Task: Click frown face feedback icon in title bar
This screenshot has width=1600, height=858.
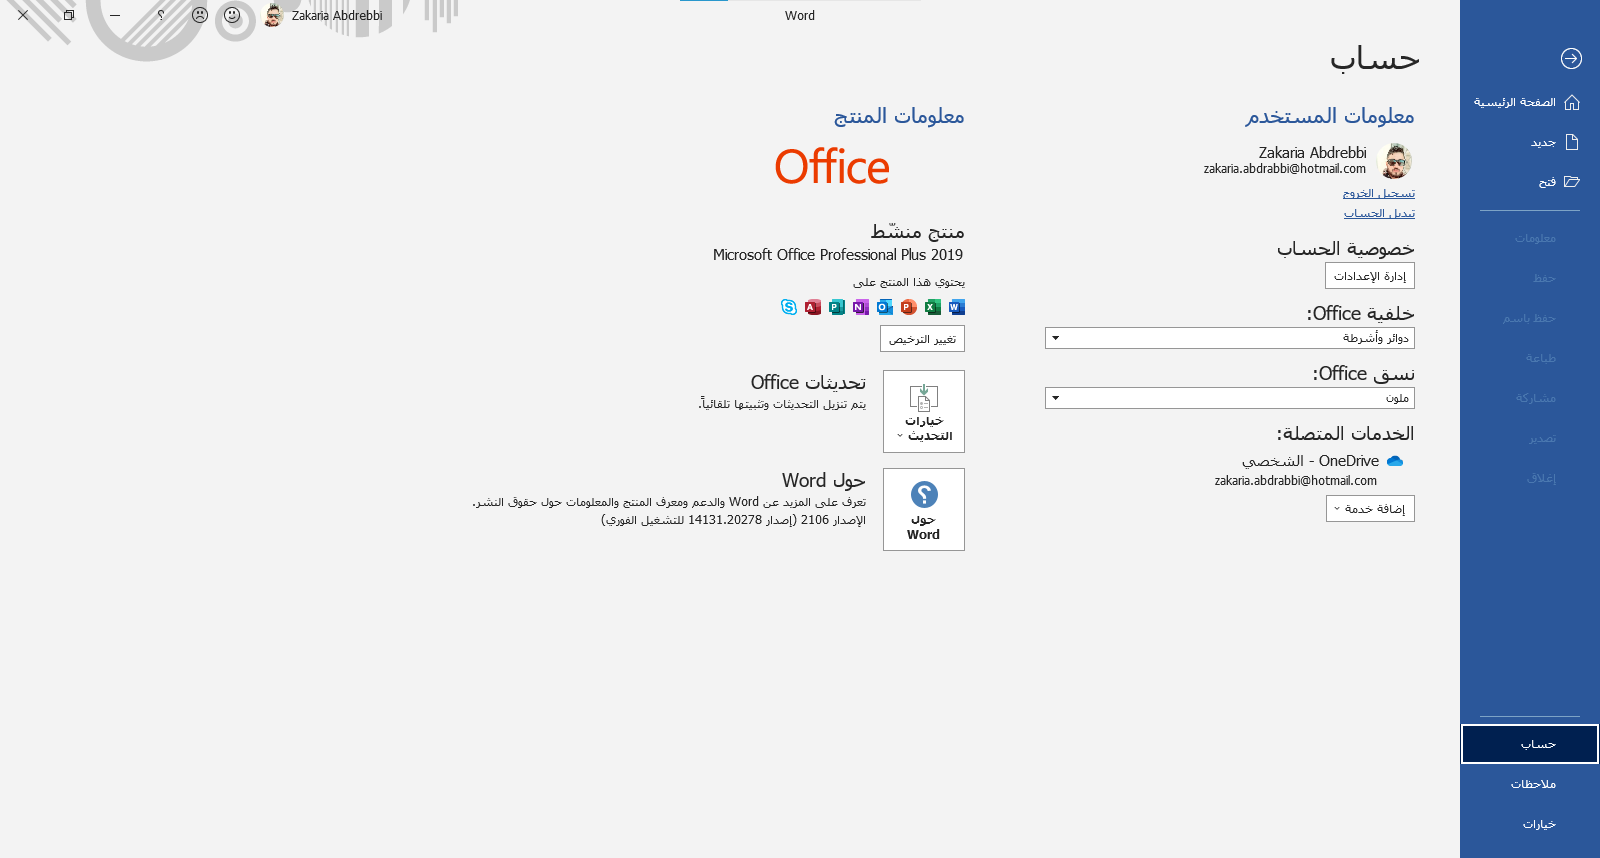Action: [200, 15]
